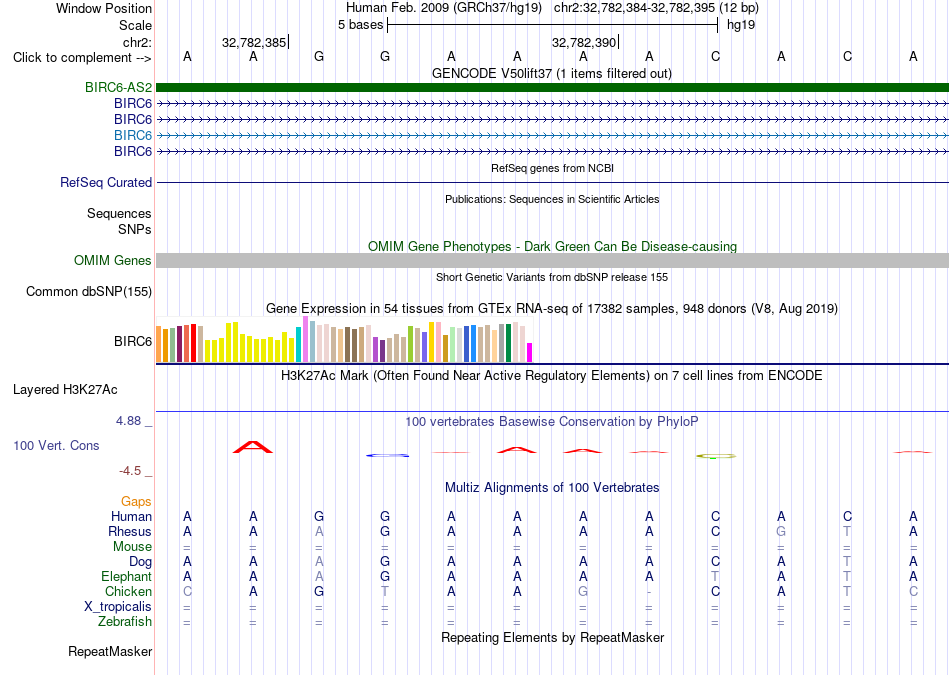Select the Chicken species row label
The width and height of the screenshot is (950, 675).
pos(128,591)
